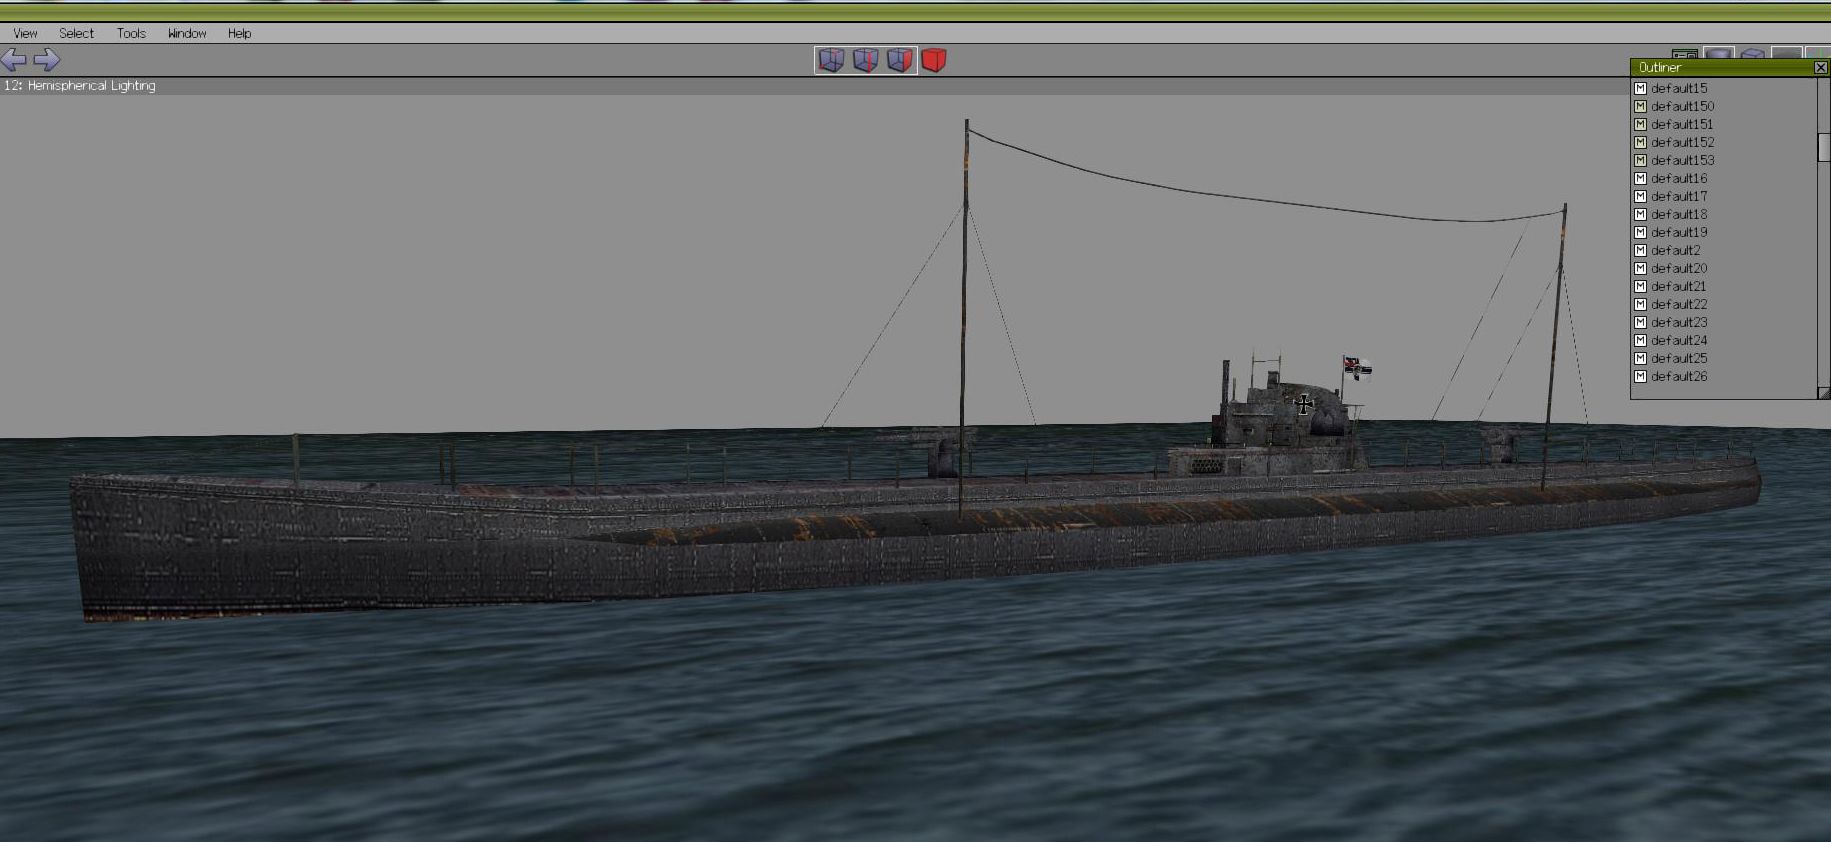Select default2 in the Outliner
The image size is (1831, 842).
[1675, 250]
